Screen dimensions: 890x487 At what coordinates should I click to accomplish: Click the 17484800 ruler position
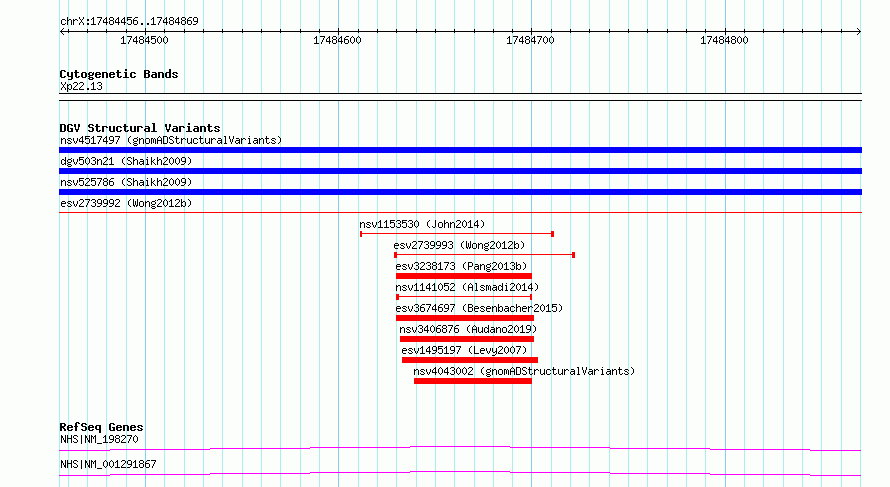click(x=724, y=40)
